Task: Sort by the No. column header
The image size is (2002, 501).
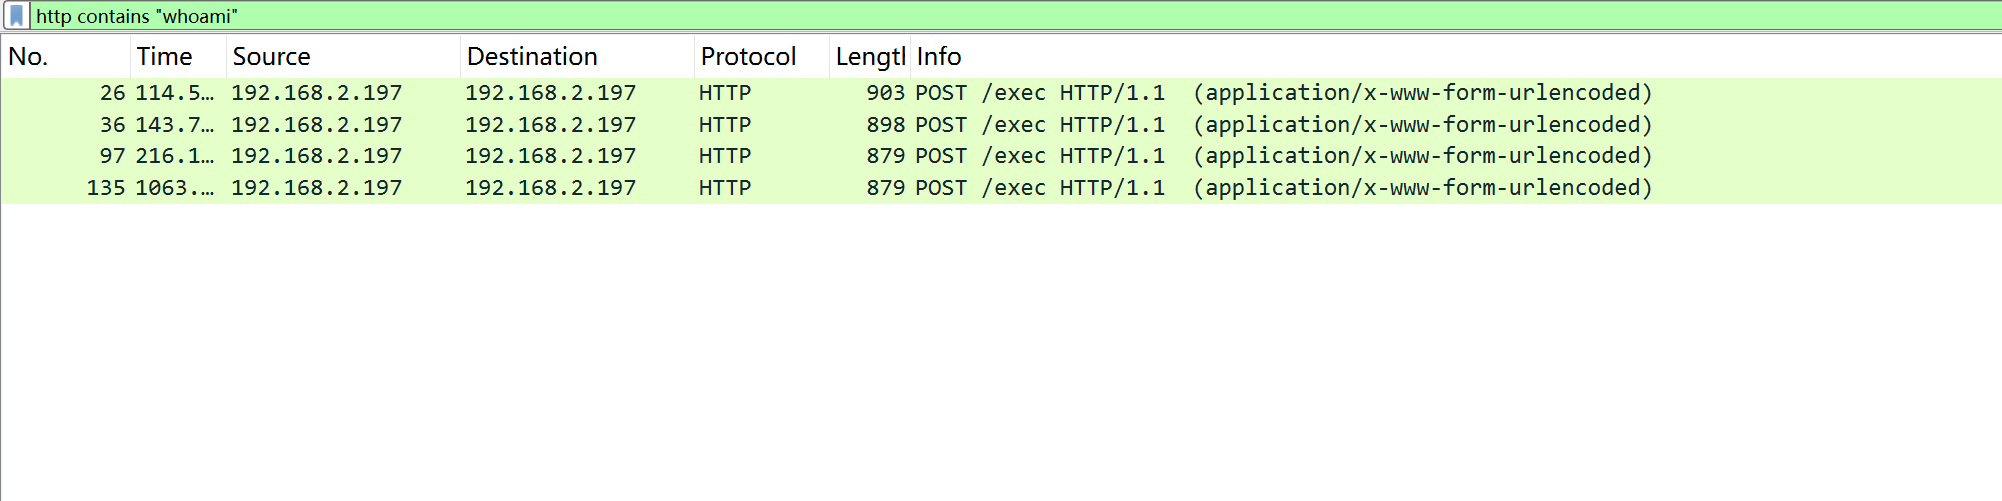Action: tap(28, 57)
